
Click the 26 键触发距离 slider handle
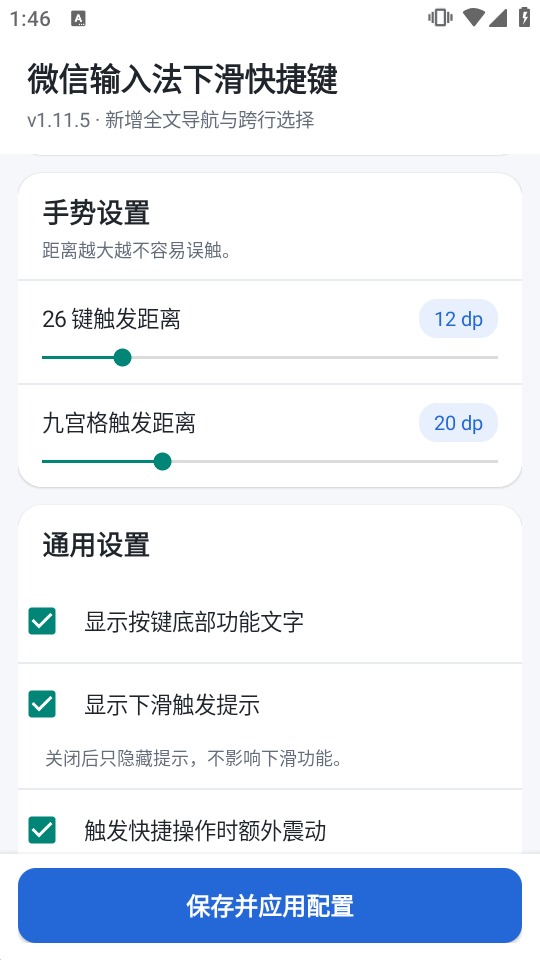[x=122, y=358]
